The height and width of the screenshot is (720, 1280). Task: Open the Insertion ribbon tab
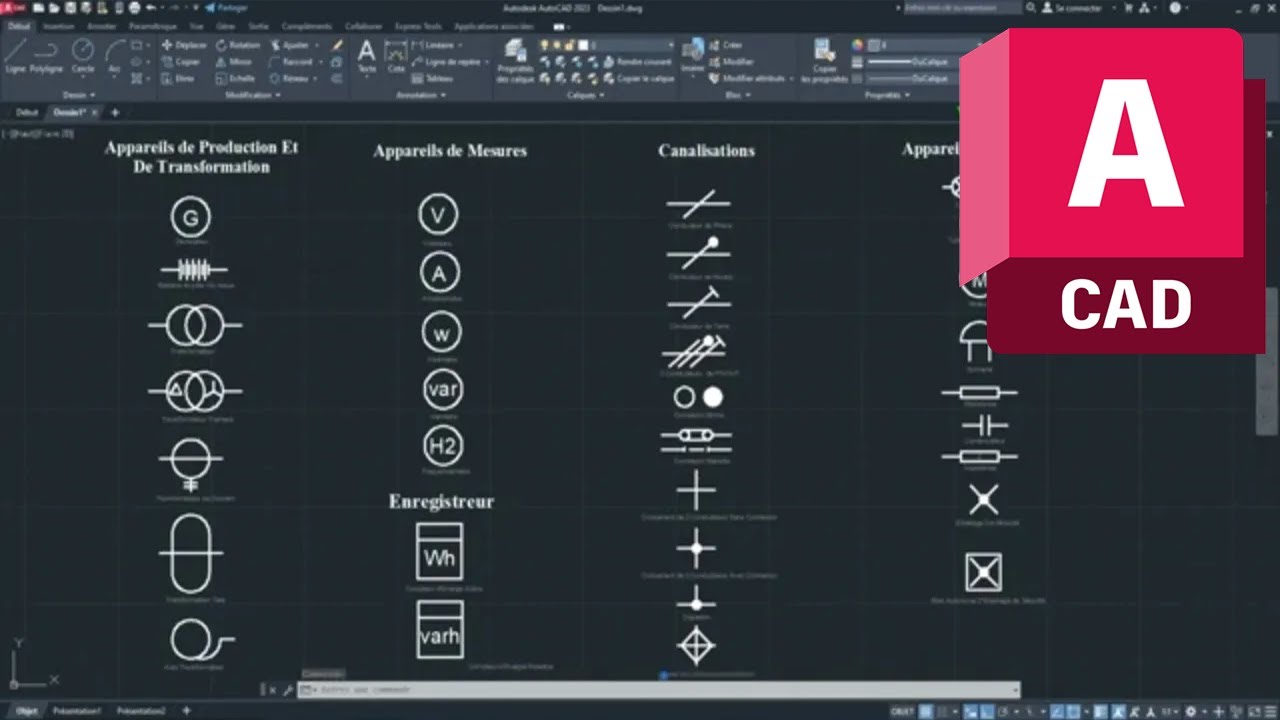coord(58,26)
